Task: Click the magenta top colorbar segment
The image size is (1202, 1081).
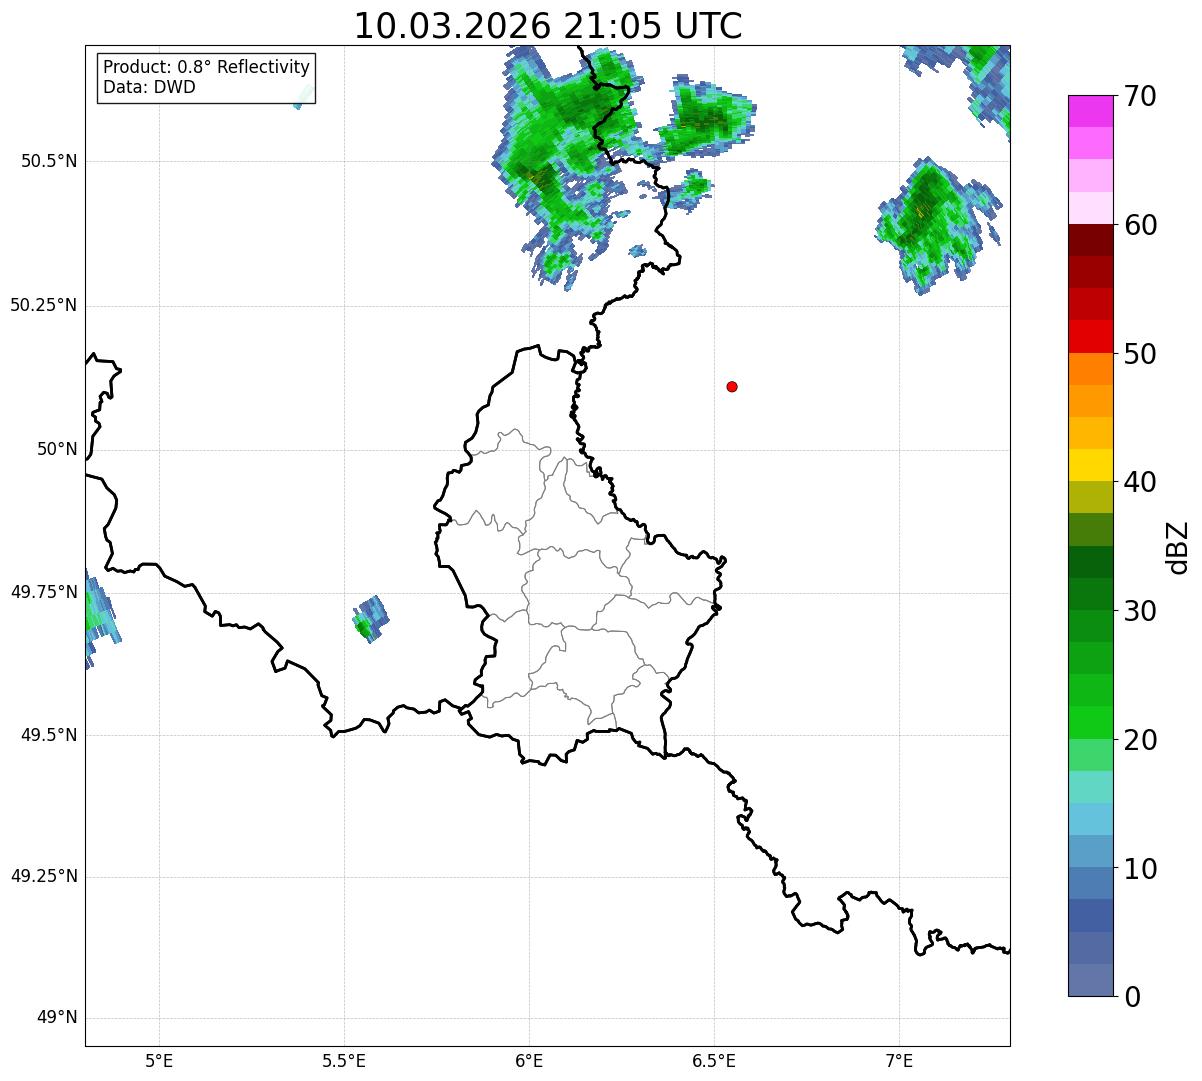Action: (x=1090, y=111)
